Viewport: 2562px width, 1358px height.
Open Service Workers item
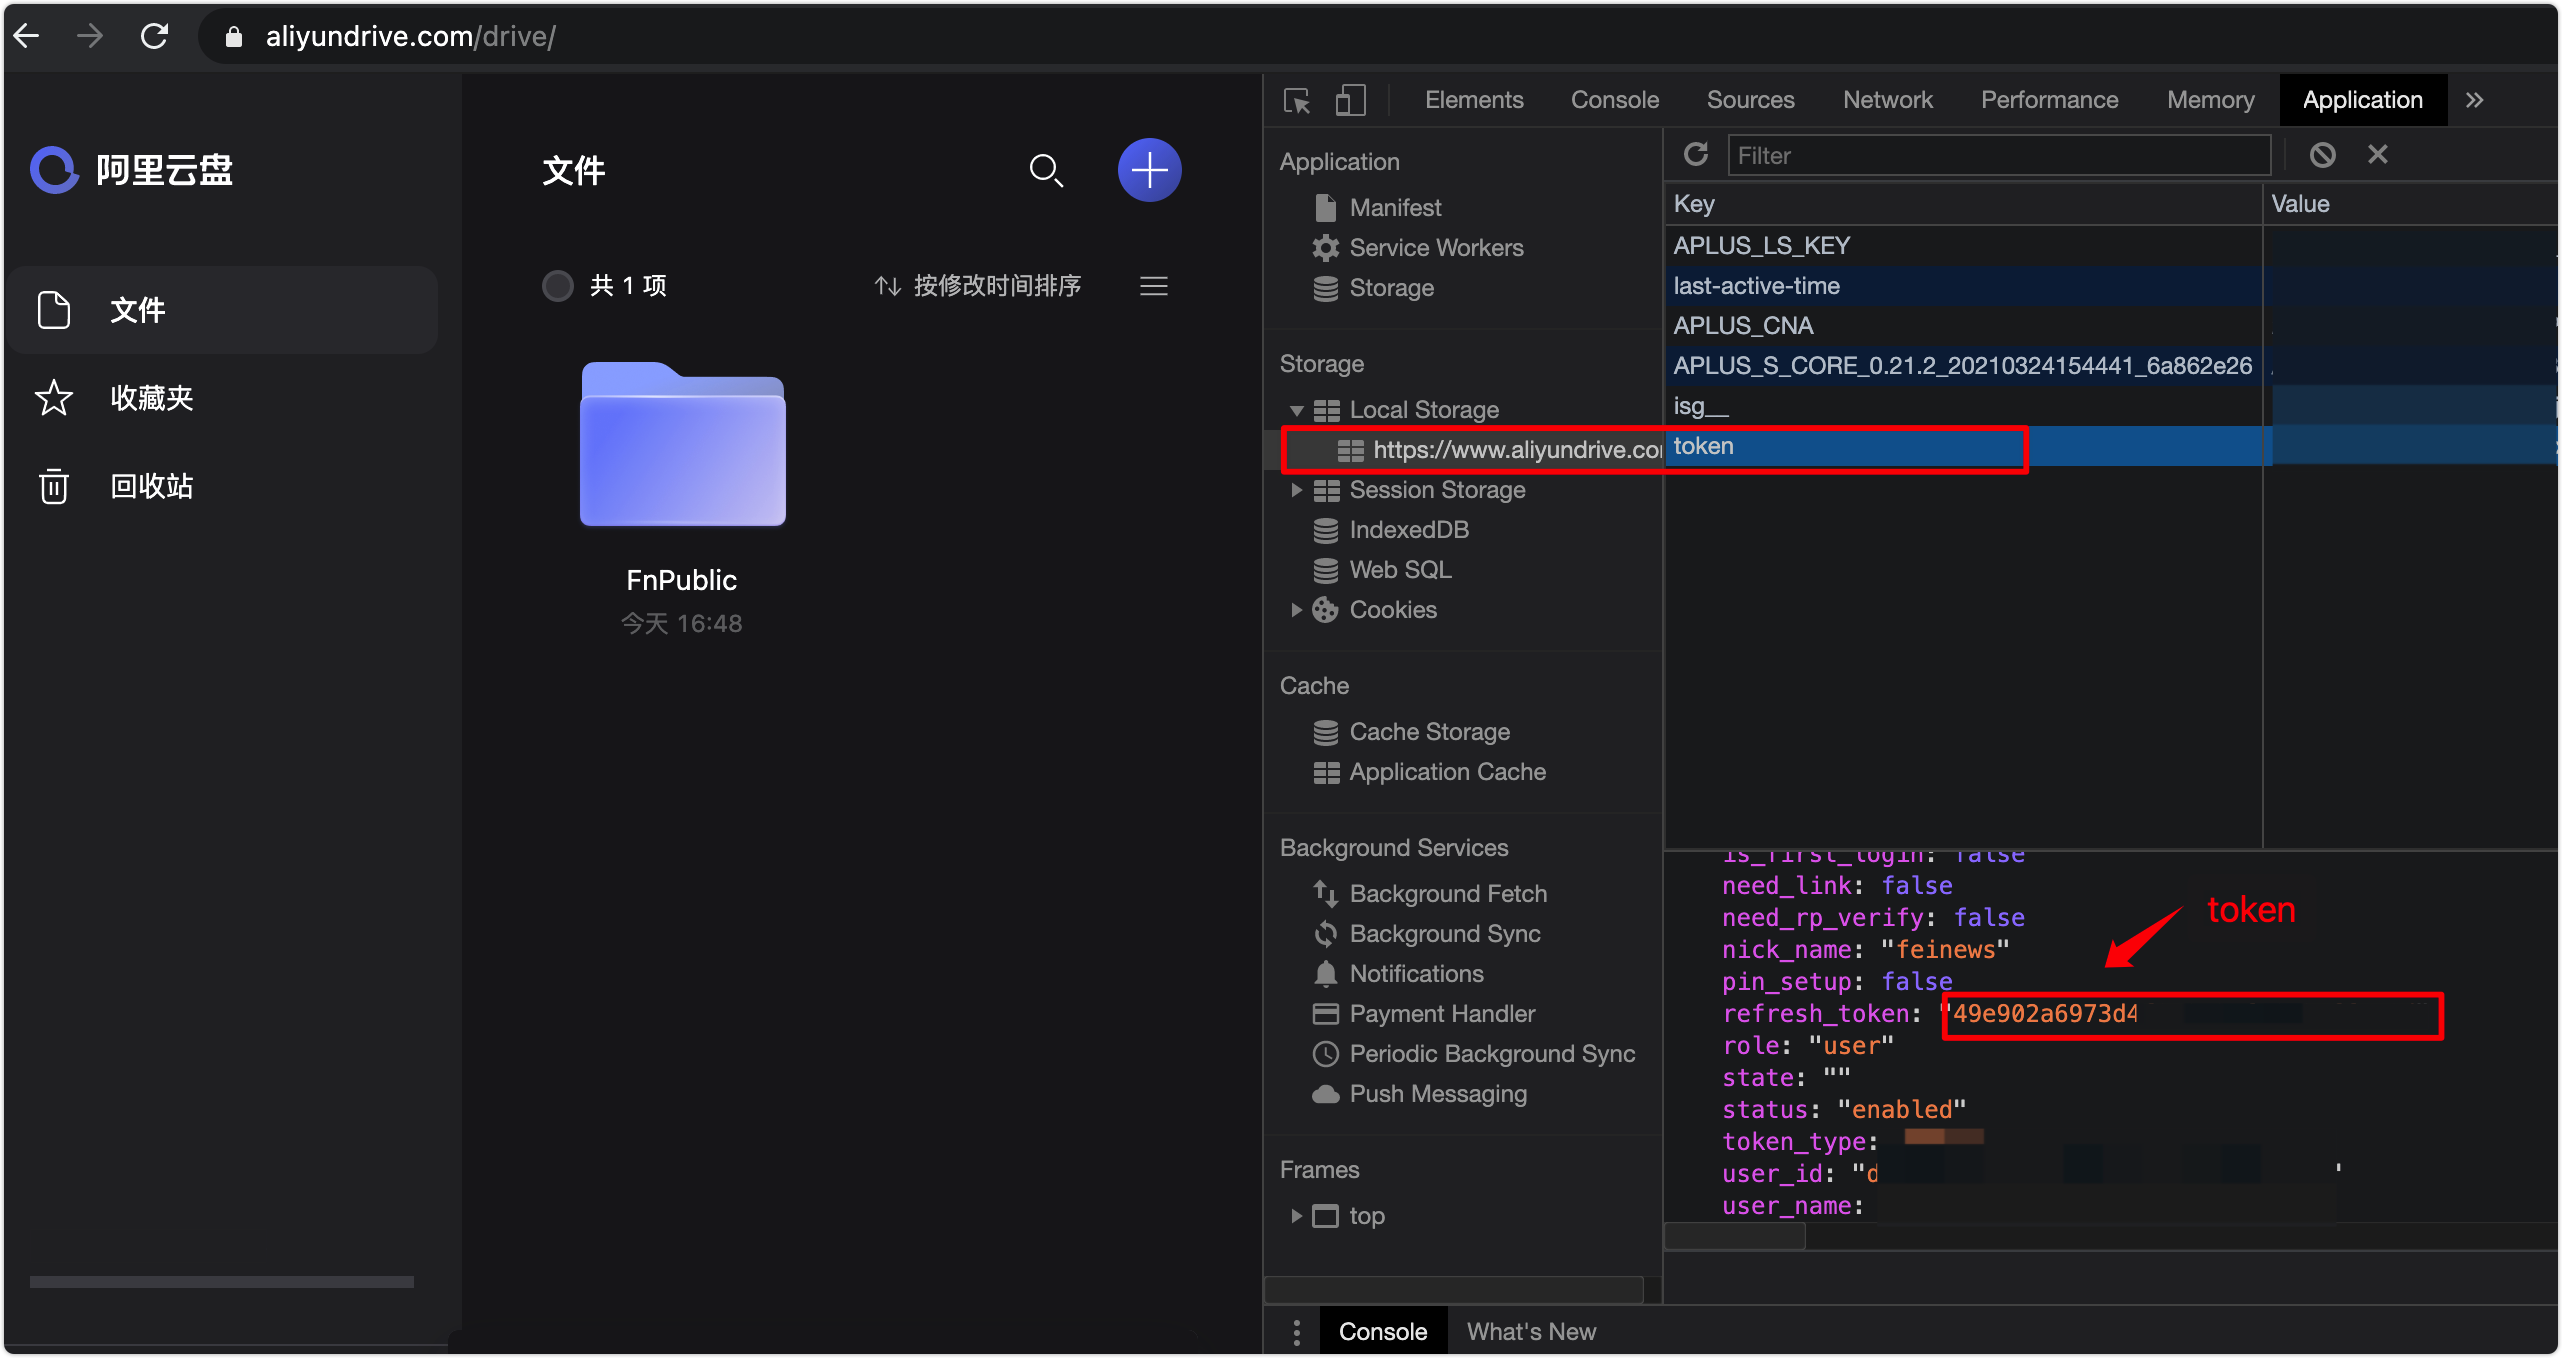(x=1436, y=247)
